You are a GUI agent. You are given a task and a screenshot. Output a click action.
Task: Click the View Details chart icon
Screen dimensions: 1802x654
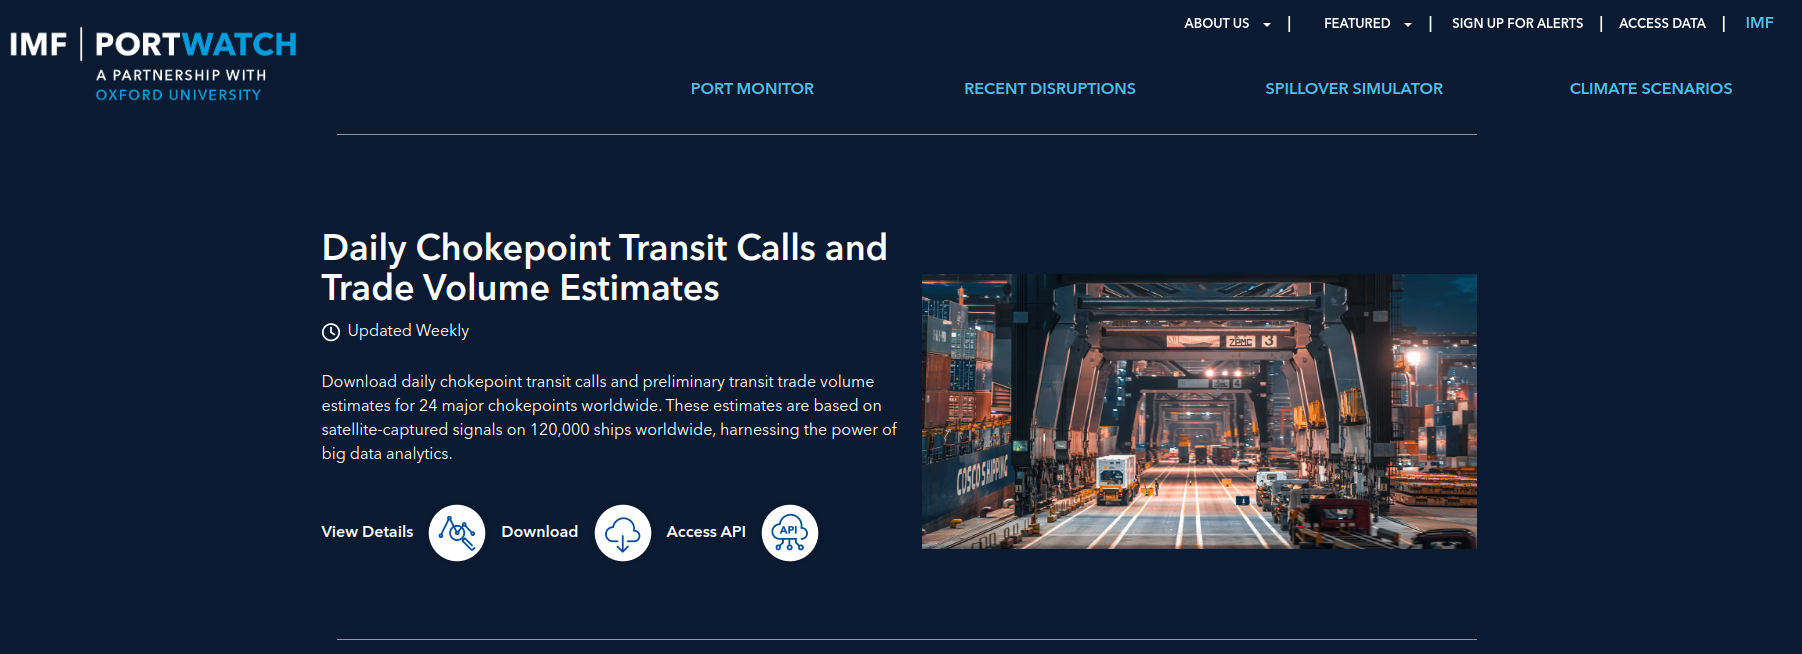pos(457,533)
